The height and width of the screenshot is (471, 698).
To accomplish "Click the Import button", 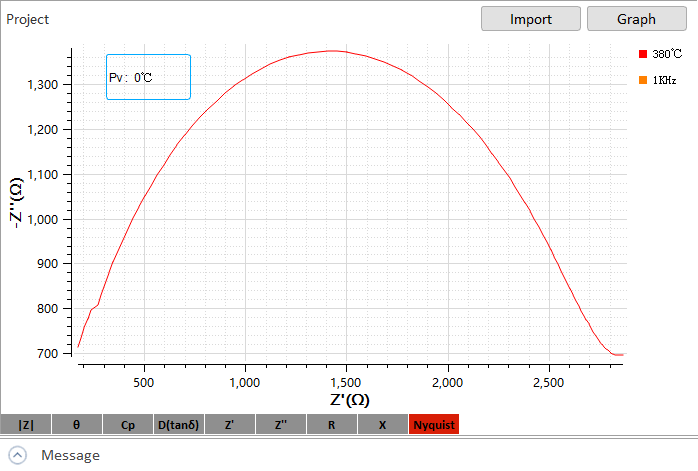I will point(531,19).
